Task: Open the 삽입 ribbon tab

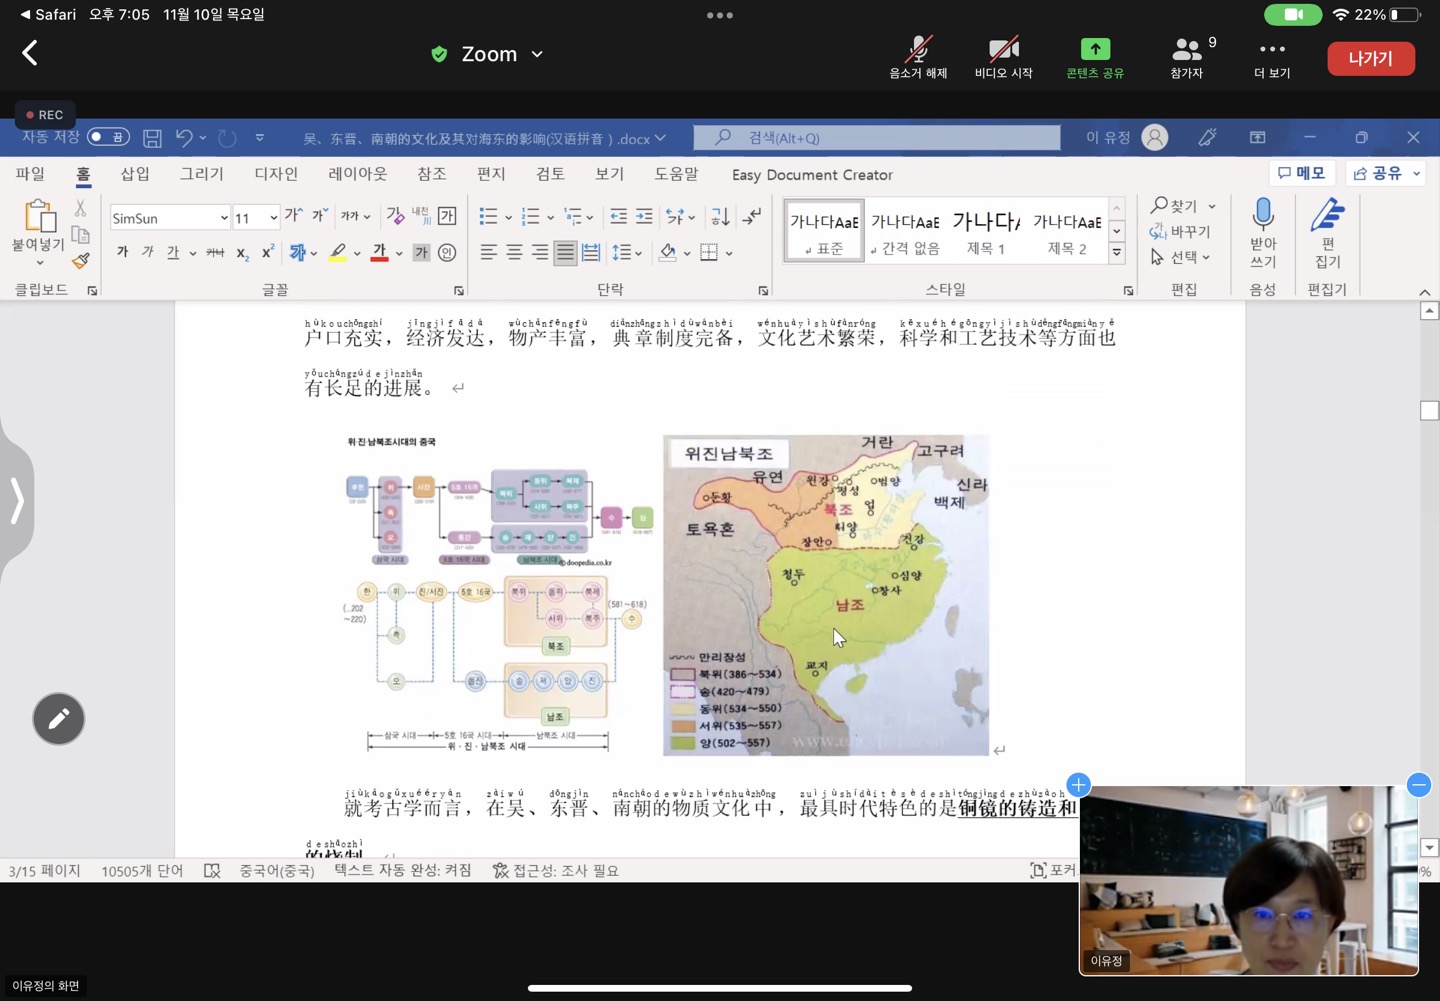Action: pos(135,174)
